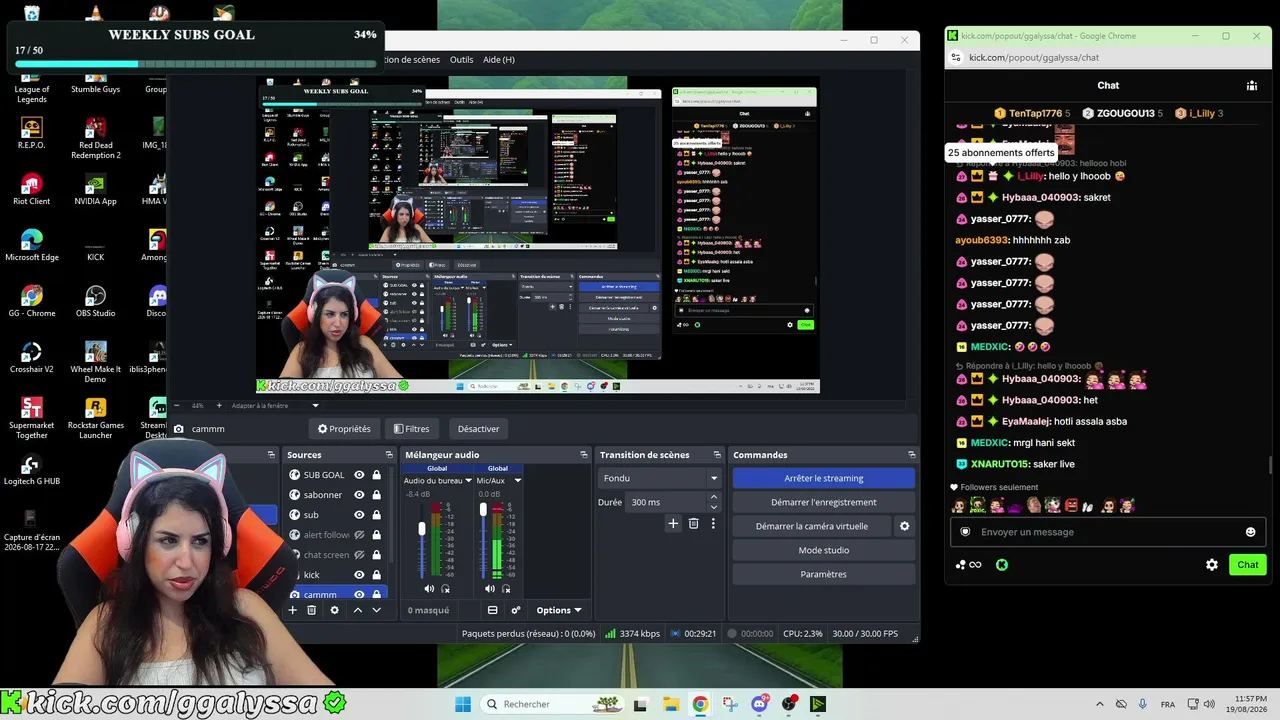Open Audio du bureau channel dropdown
Screen dimensions: 1280x720
click(x=468, y=481)
